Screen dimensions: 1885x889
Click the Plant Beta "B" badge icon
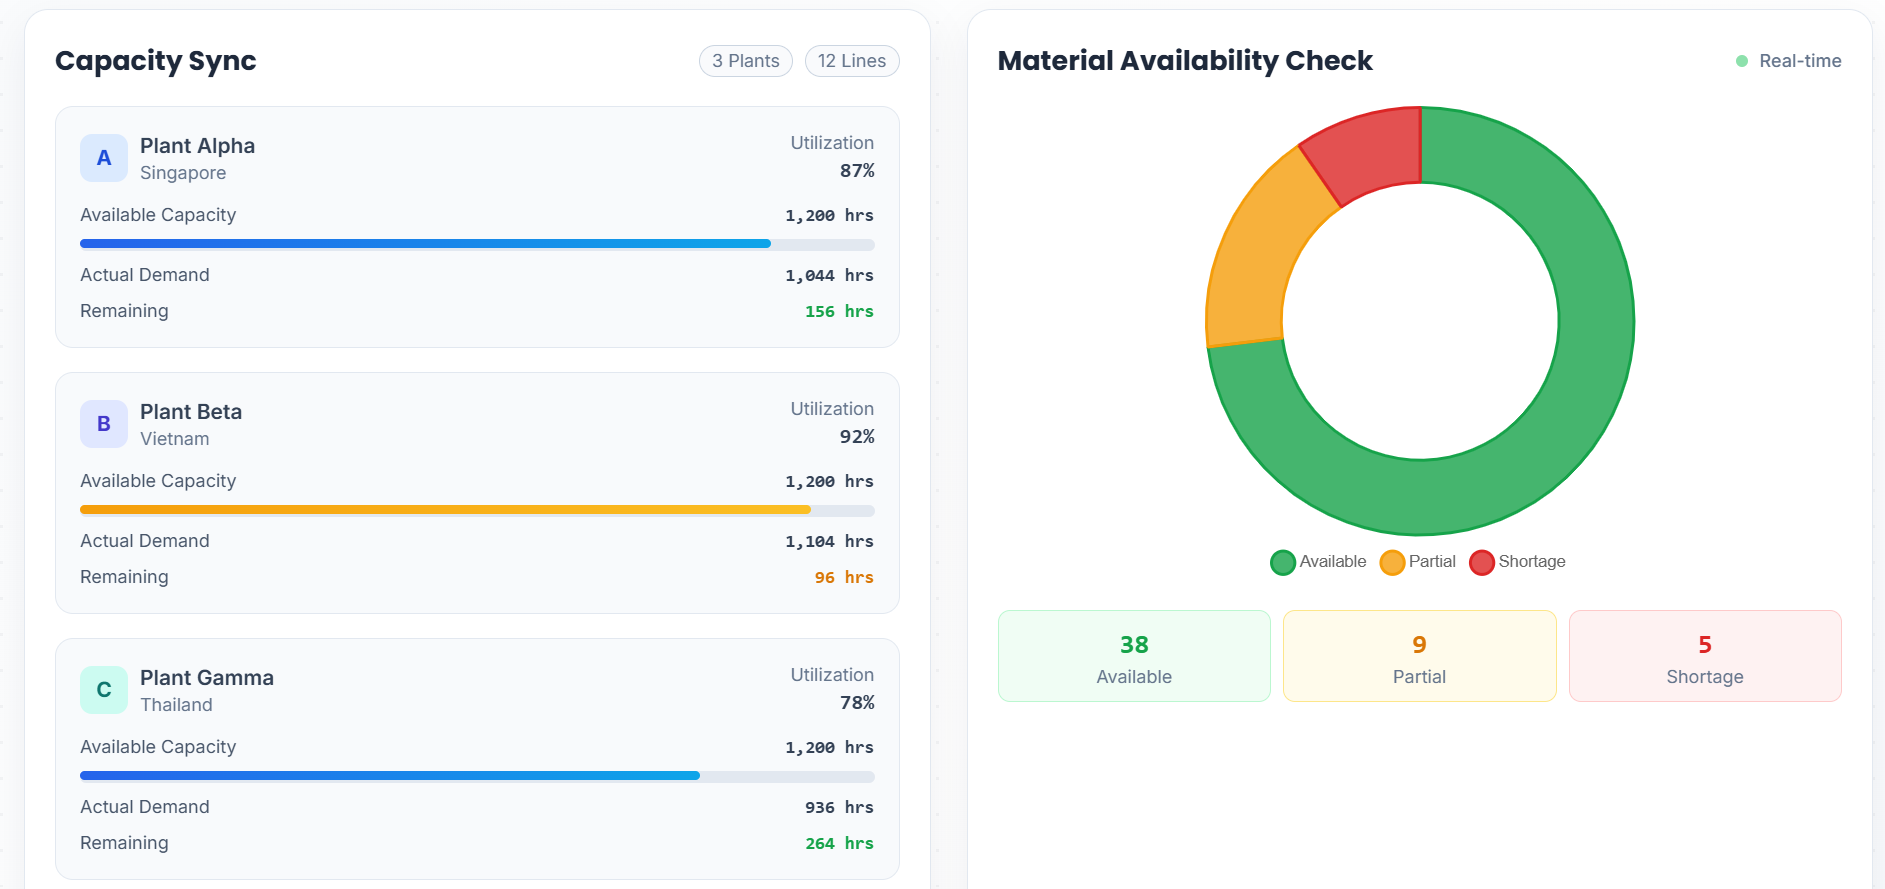104,424
